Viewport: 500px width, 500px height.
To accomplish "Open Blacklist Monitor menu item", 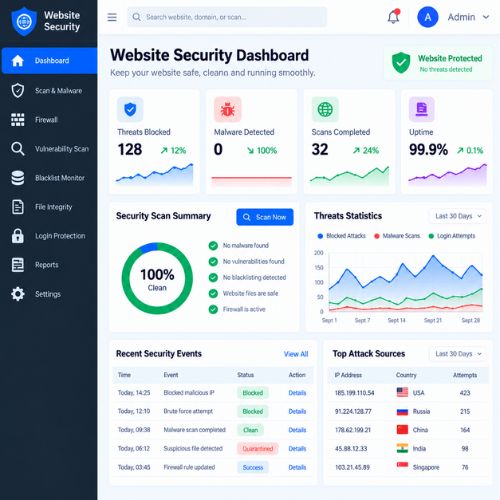I will [x=49, y=178].
